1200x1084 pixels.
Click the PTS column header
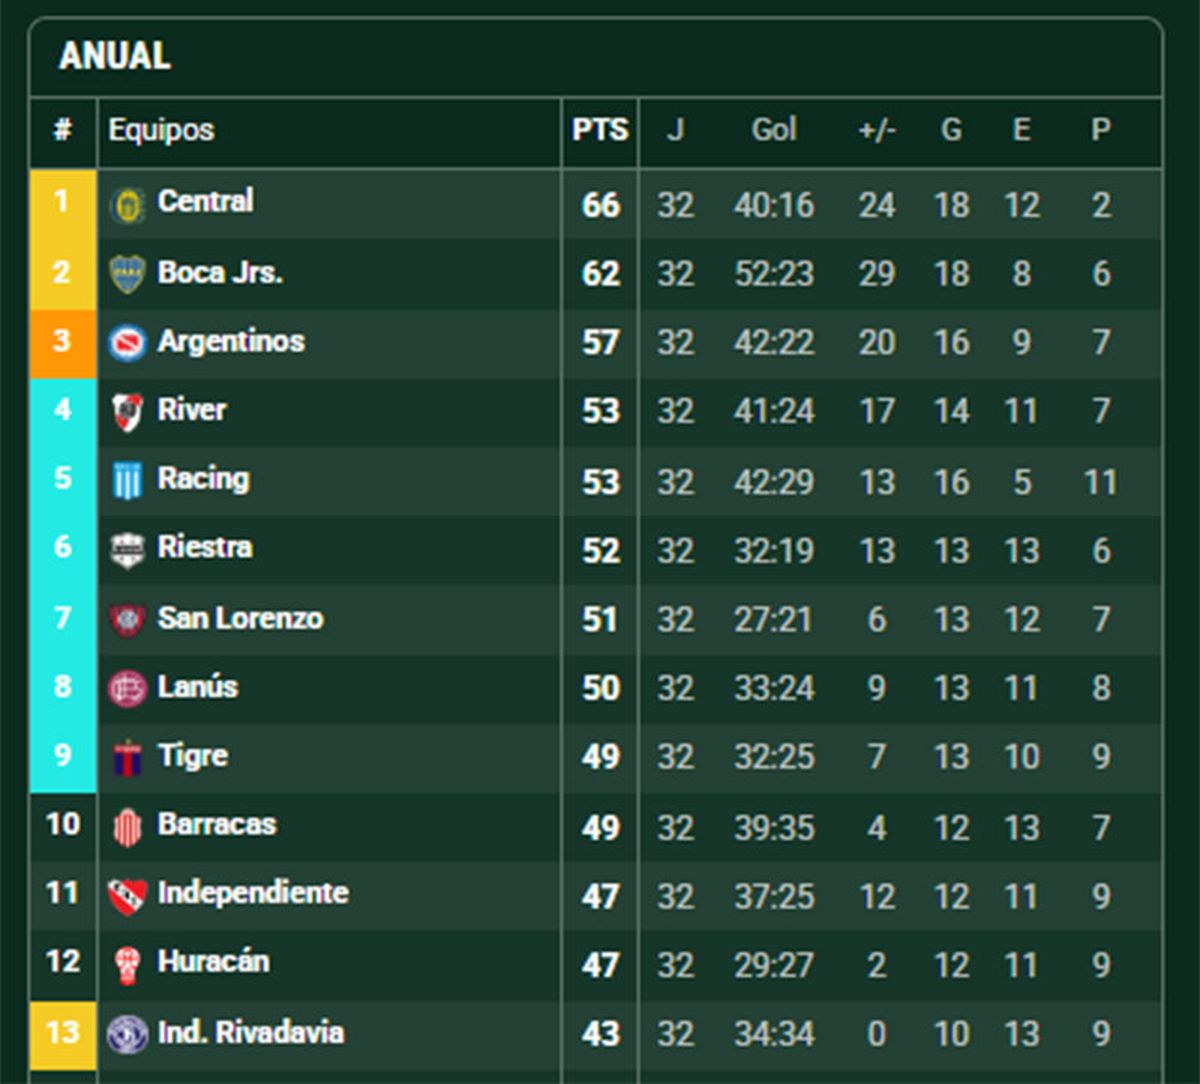click(x=600, y=130)
